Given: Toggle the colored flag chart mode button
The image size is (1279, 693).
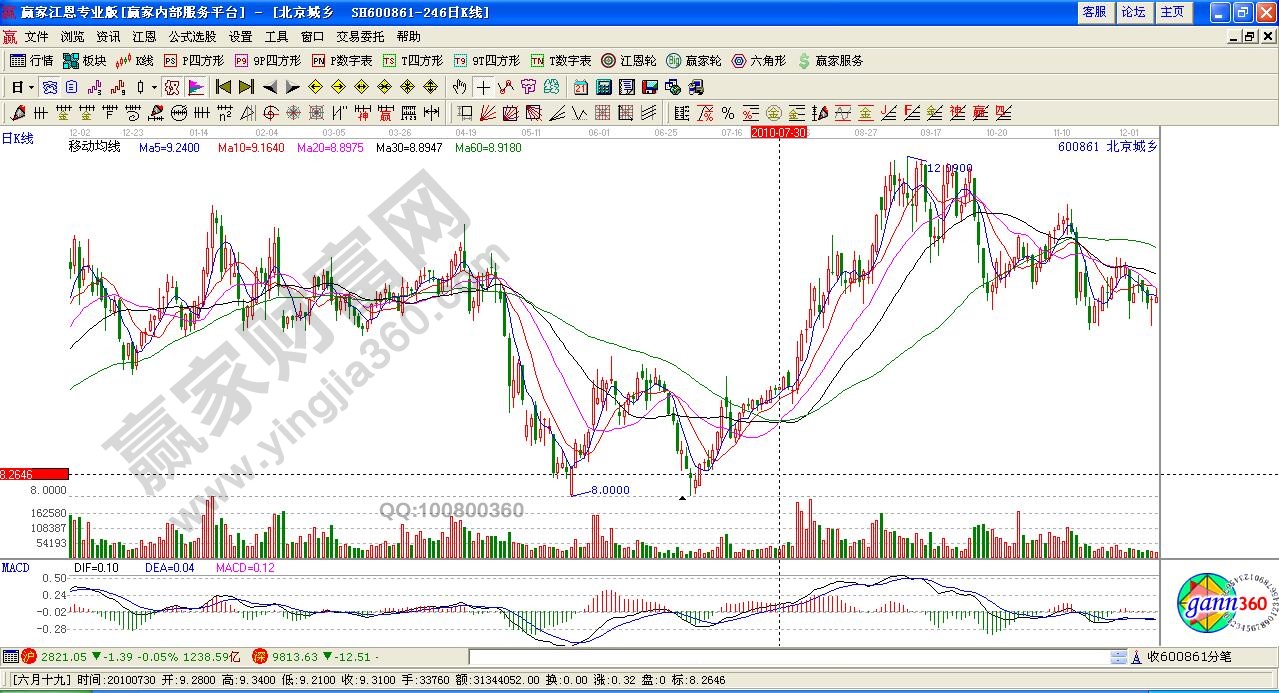Looking at the screenshot, I should (x=196, y=87).
